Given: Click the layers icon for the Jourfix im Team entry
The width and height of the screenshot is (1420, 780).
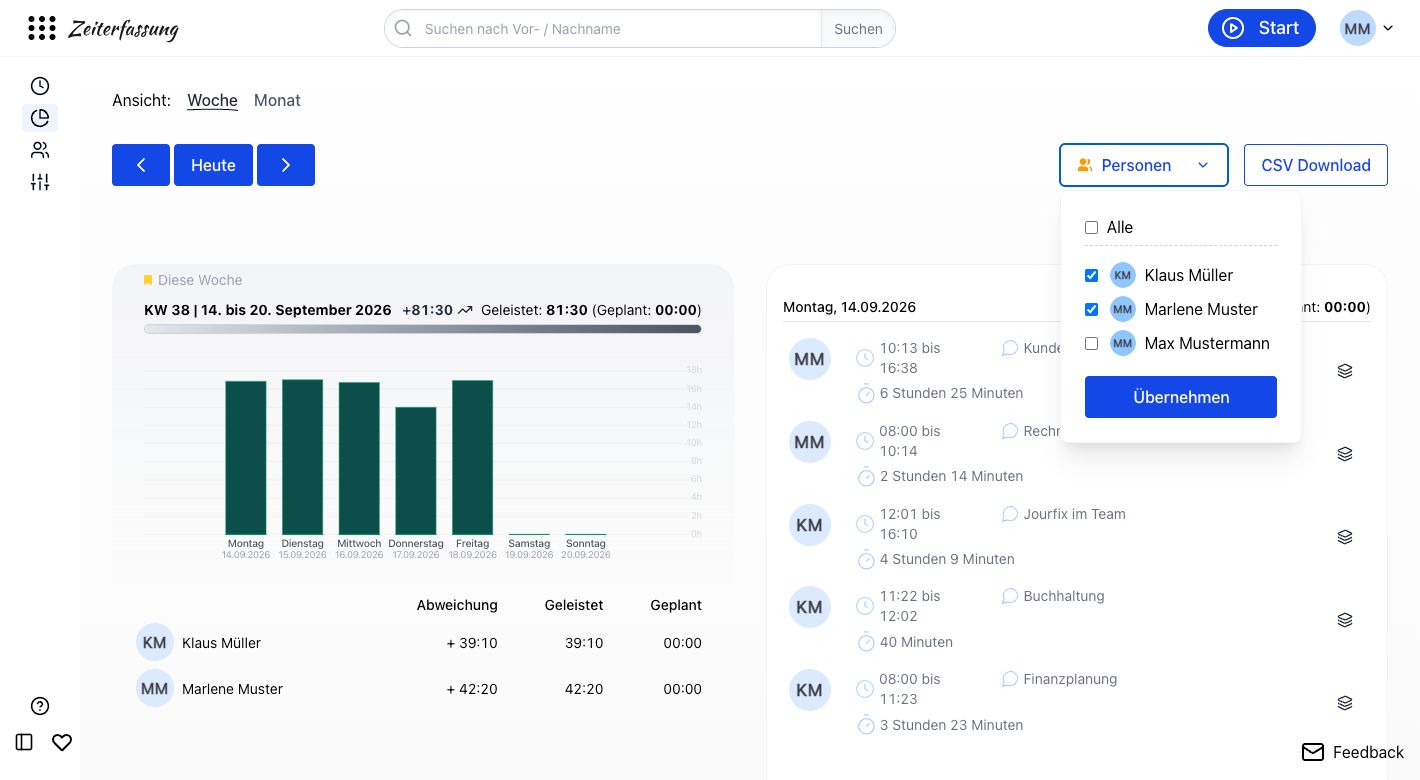Looking at the screenshot, I should click(x=1345, y=537).
